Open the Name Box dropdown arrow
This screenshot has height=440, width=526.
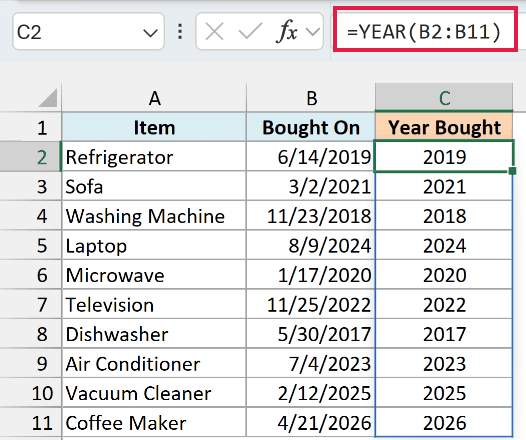tap(150, 33)
